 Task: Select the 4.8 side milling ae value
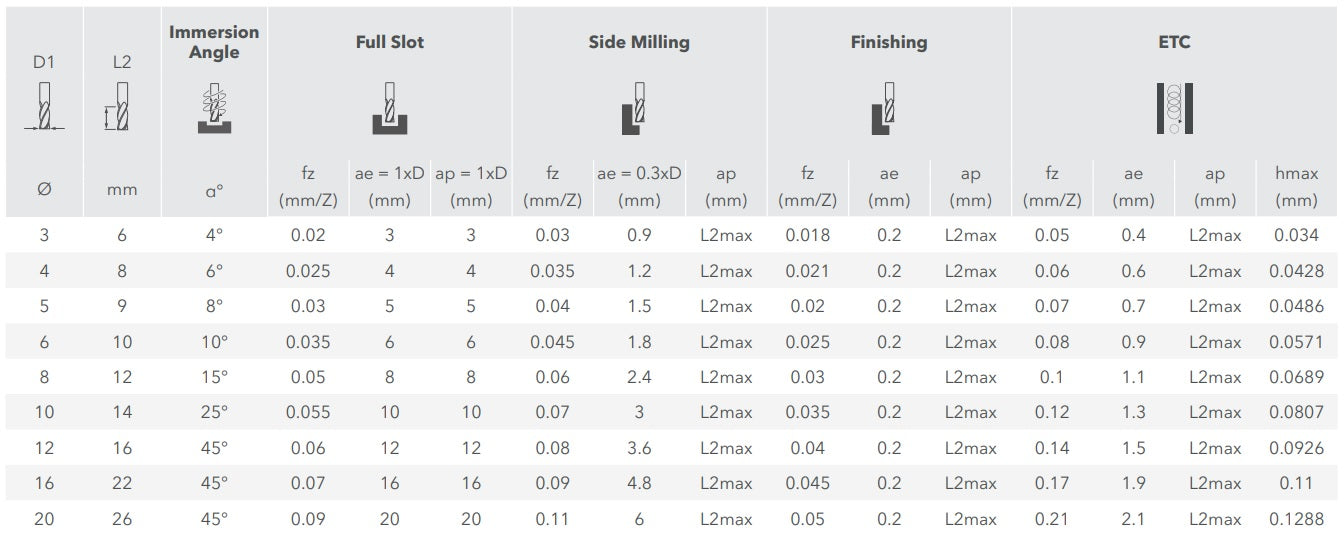(x=639, y=483)
